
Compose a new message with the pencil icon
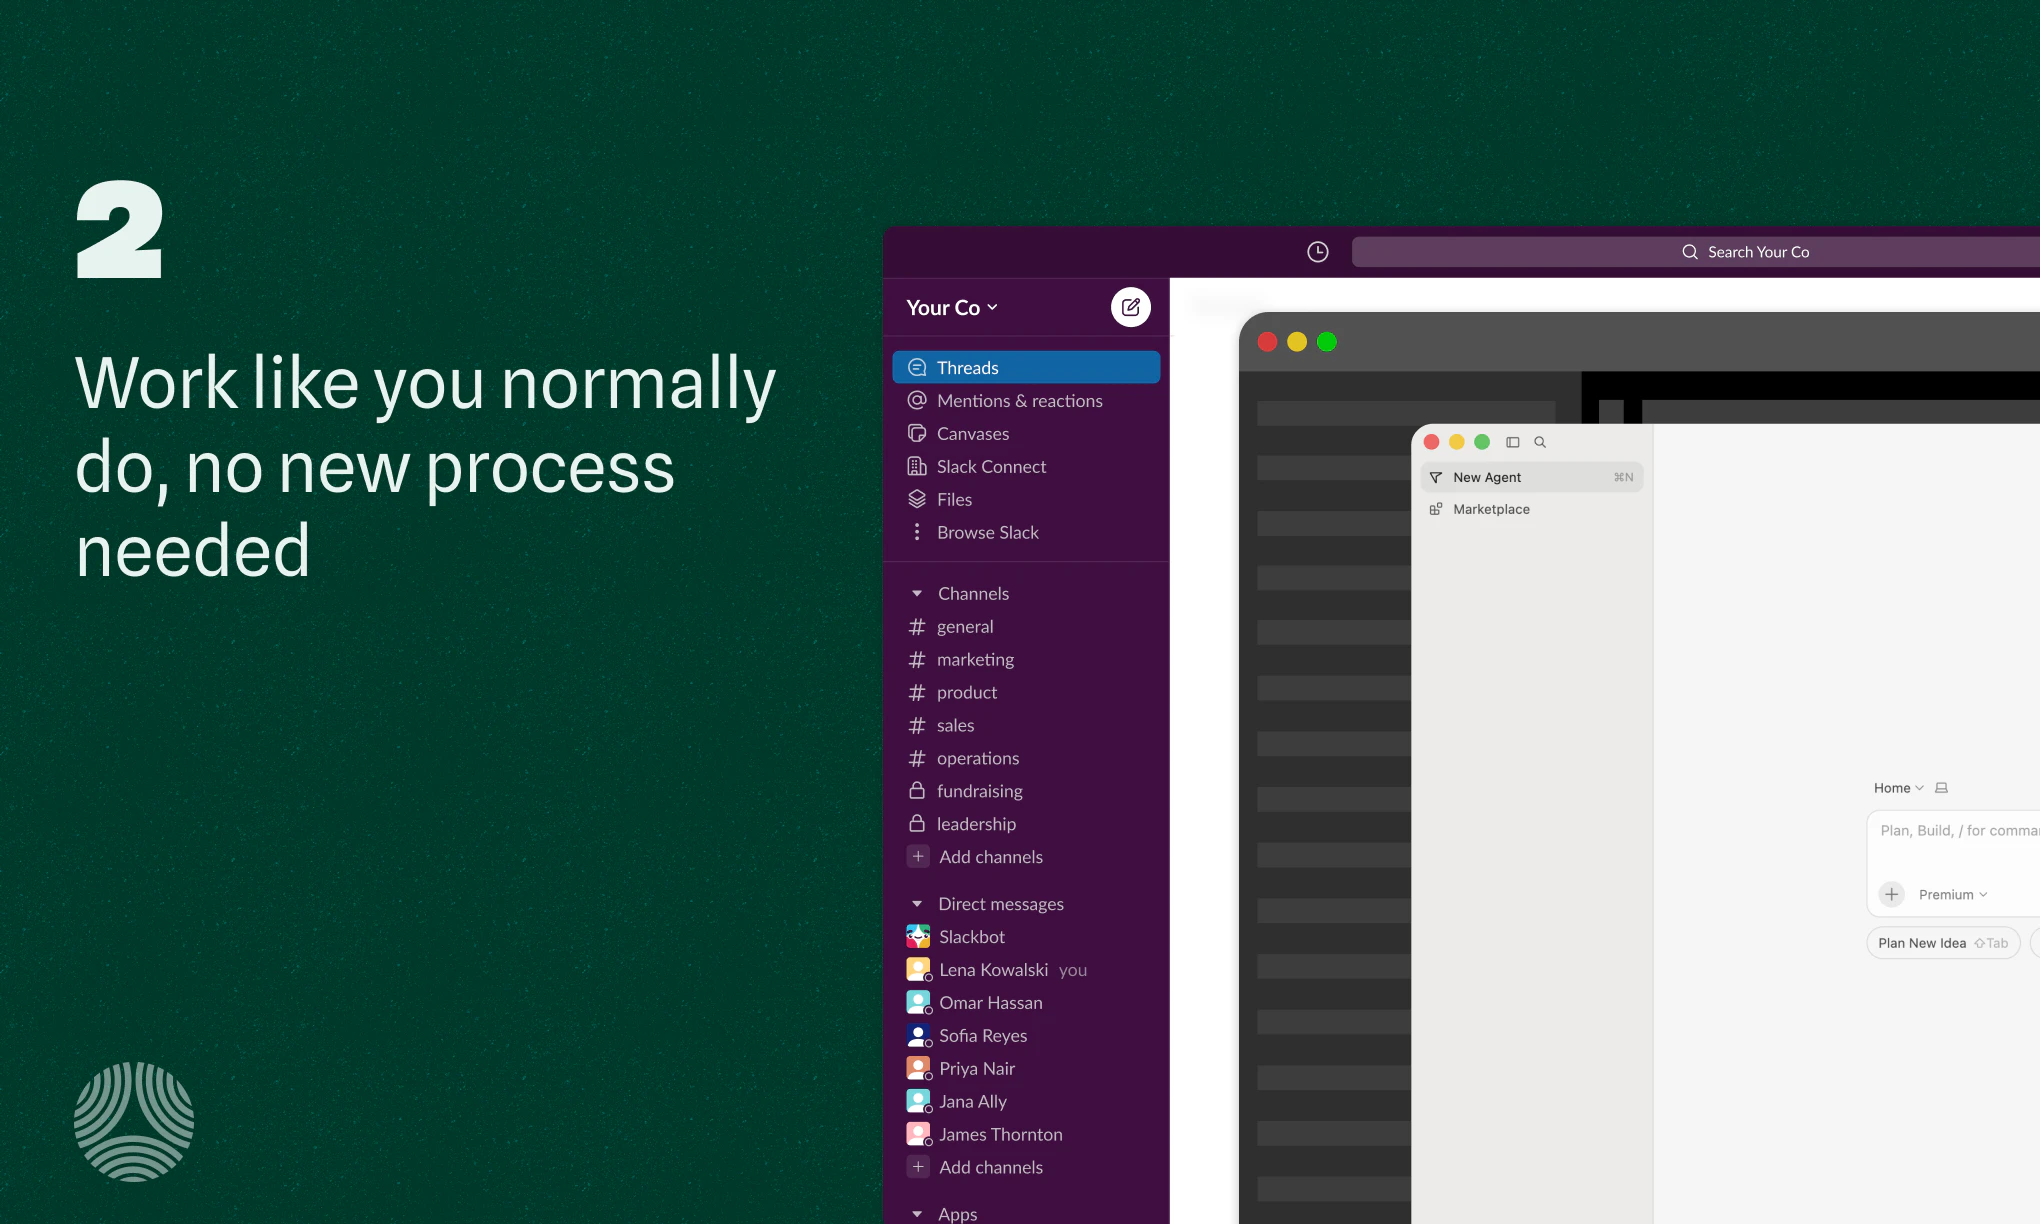(x=1131, y=307)
